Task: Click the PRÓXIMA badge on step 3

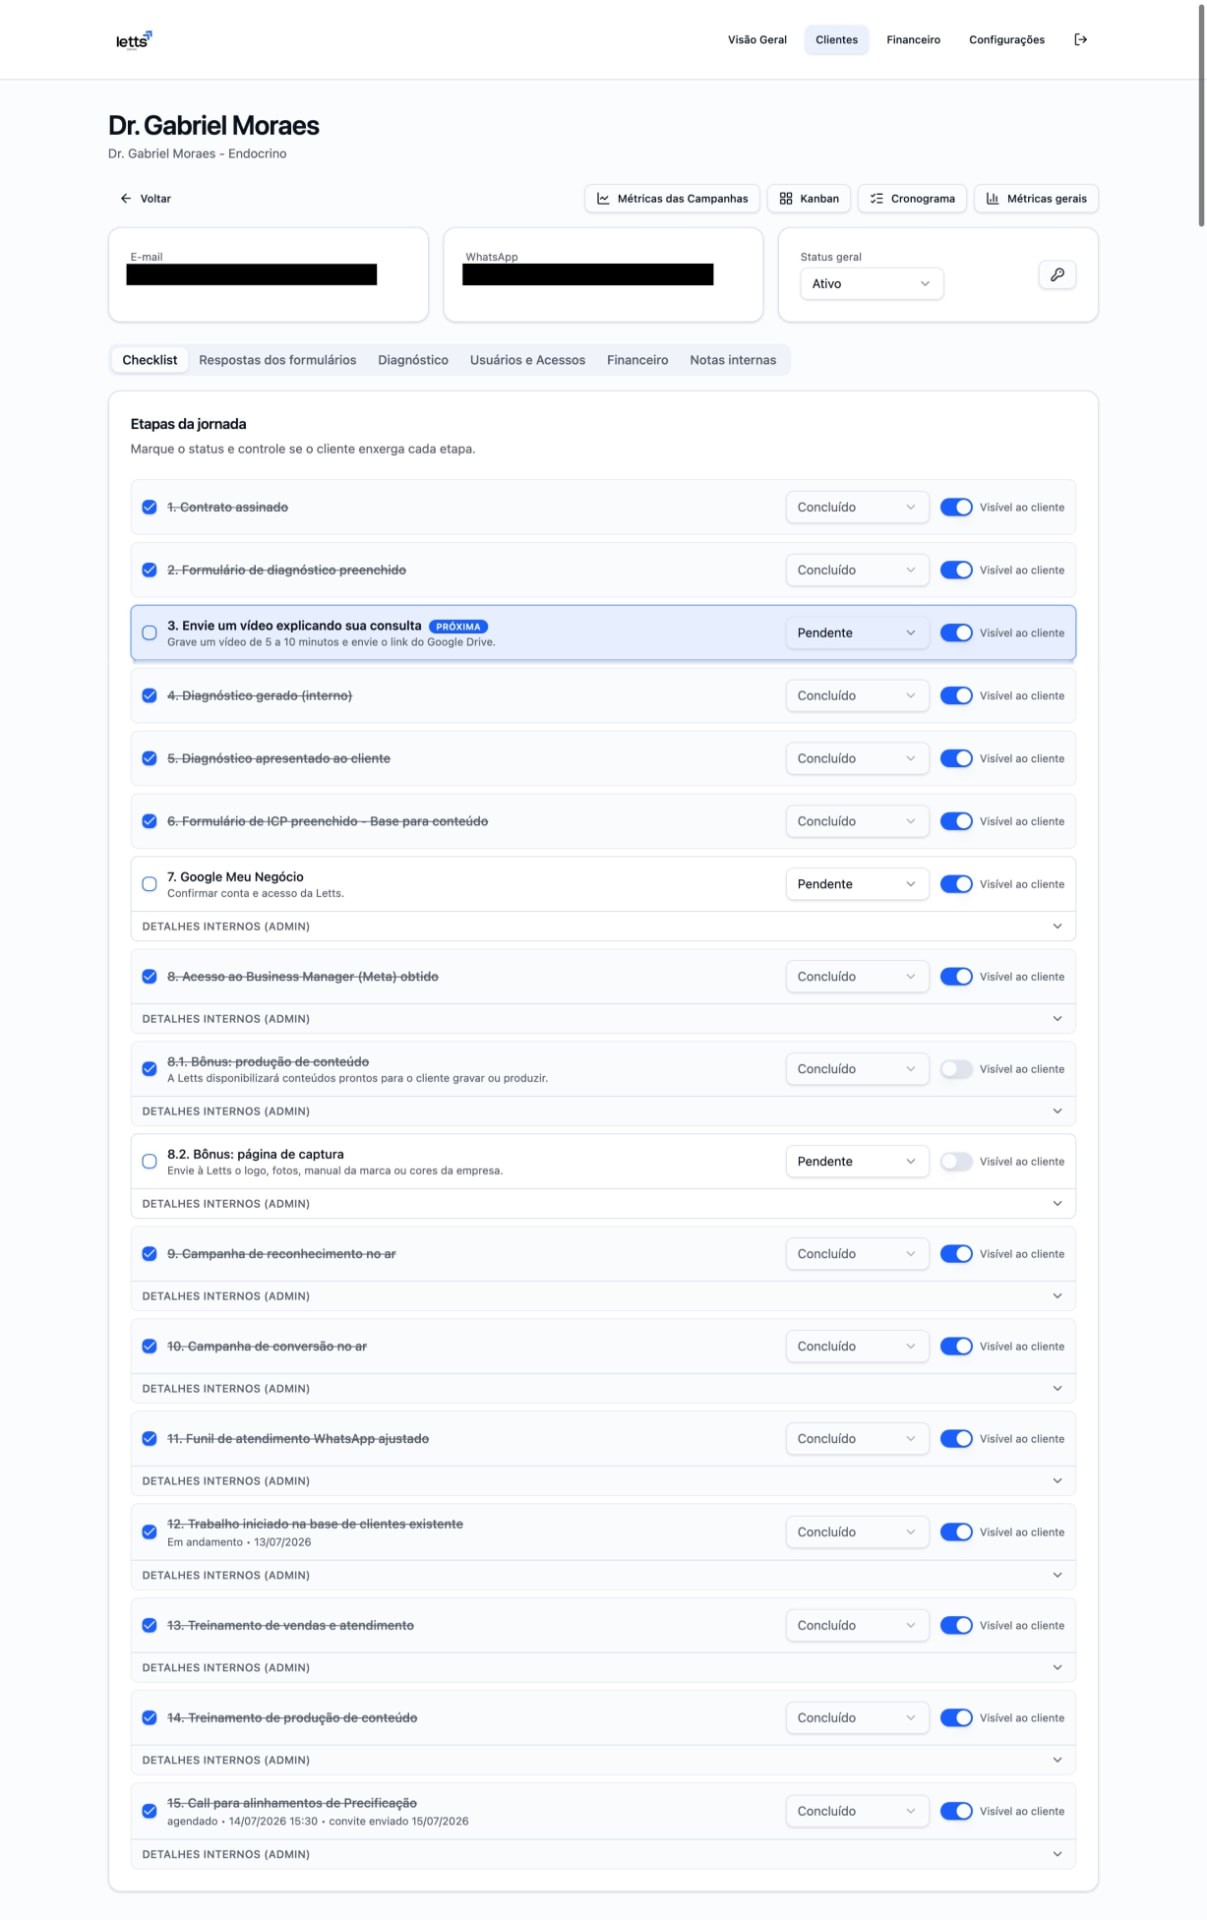Action: (458, 627)
